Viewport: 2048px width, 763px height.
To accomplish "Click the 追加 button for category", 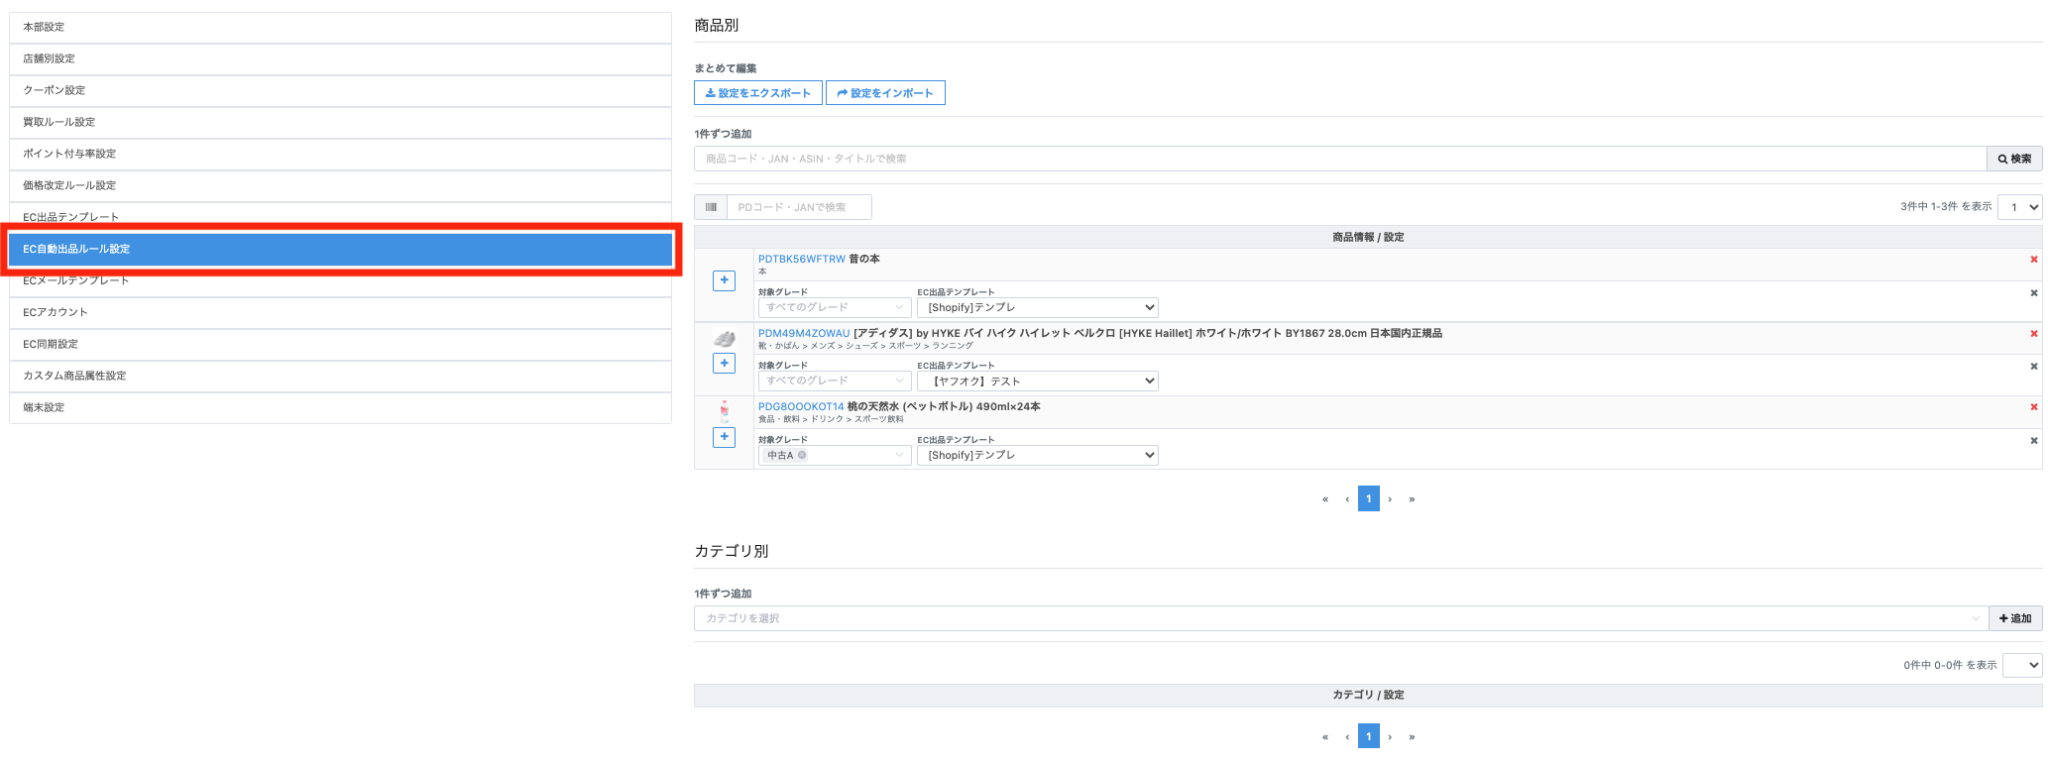I will [2015, 618].
